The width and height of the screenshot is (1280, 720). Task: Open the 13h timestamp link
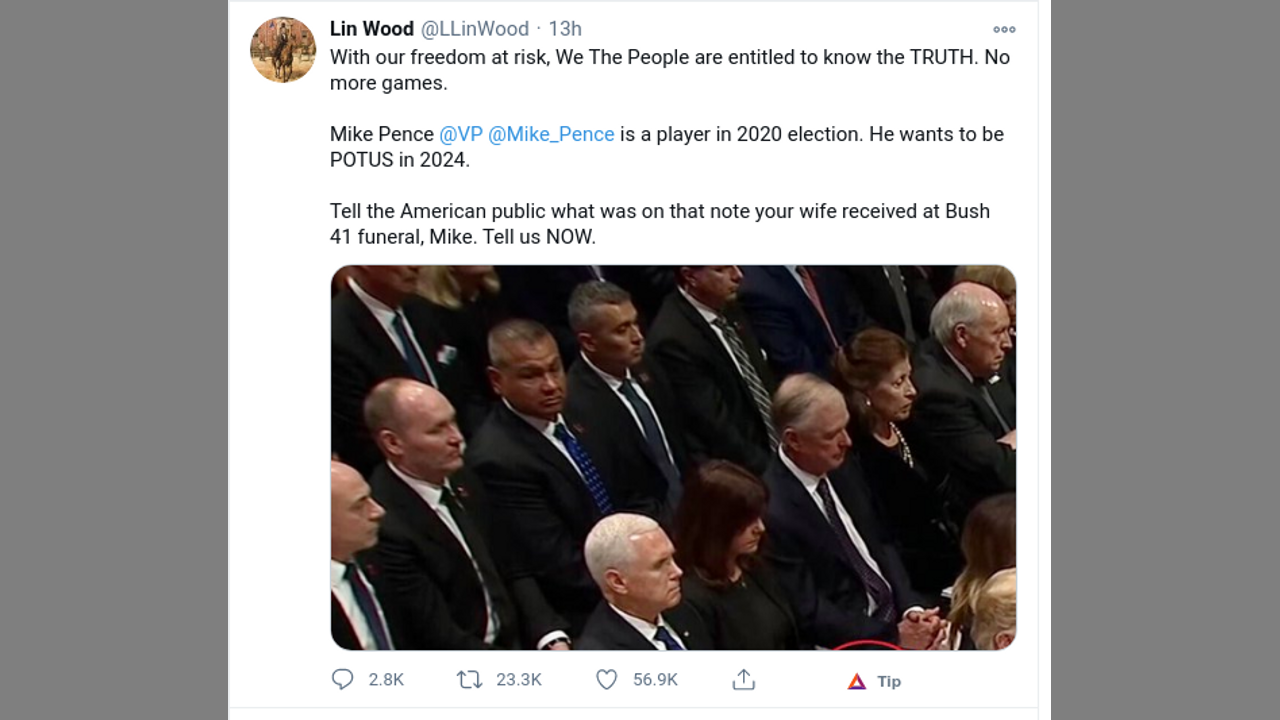[x=565, y=29]
